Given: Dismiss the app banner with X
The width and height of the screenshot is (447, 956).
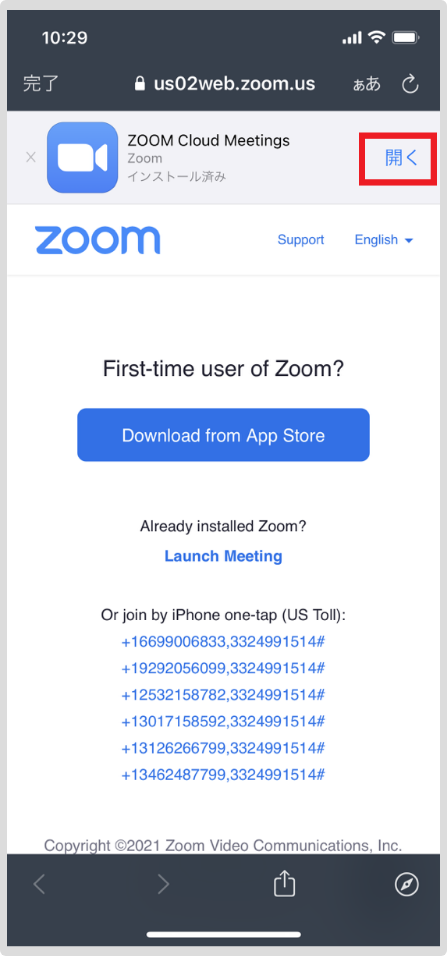Looking at the screenshot, I should 31,157.
